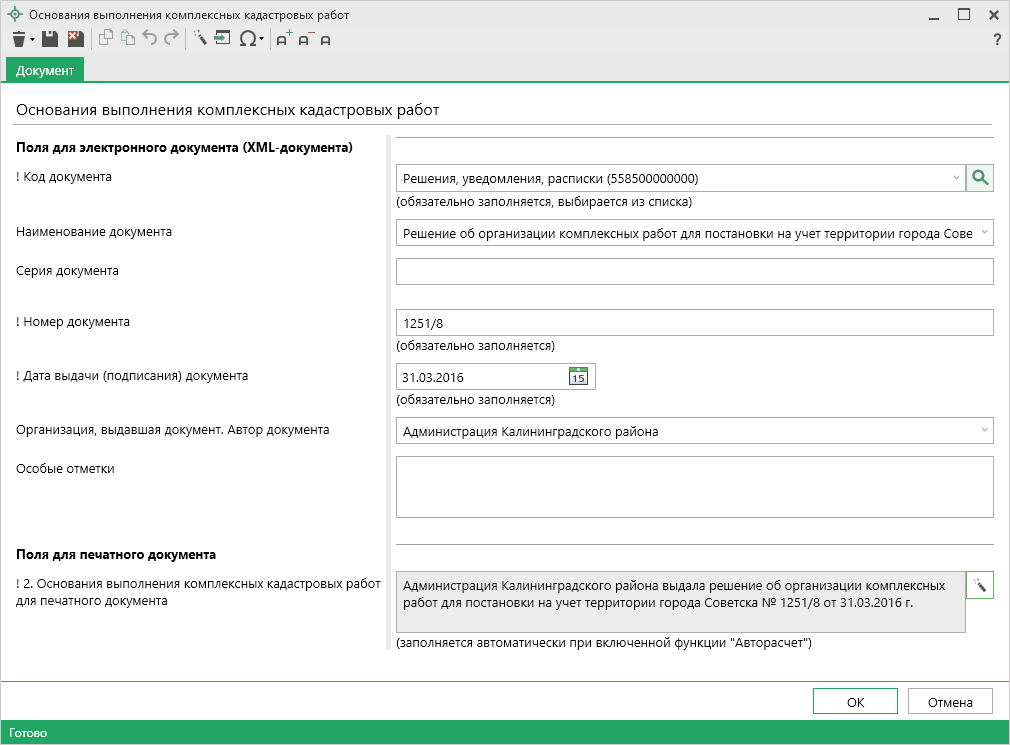Screen dimensions: 1010x745
Task: Expand the "Наименование документа" dropdown
Action: [984, 233]
